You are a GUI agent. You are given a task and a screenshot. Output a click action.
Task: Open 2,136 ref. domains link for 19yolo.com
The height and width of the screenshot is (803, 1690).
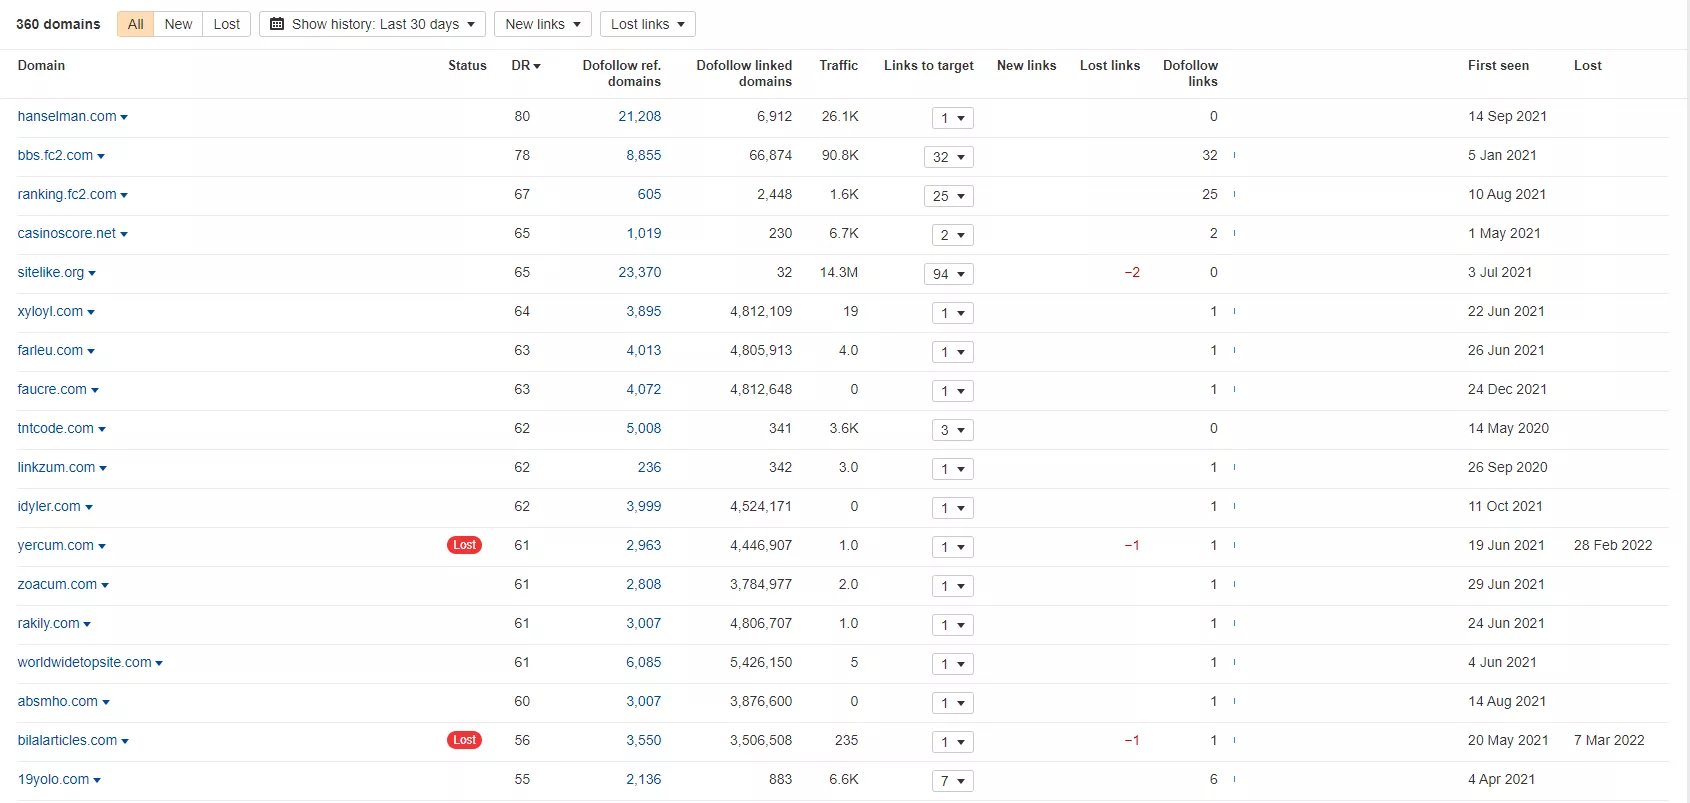click(644, 780)
